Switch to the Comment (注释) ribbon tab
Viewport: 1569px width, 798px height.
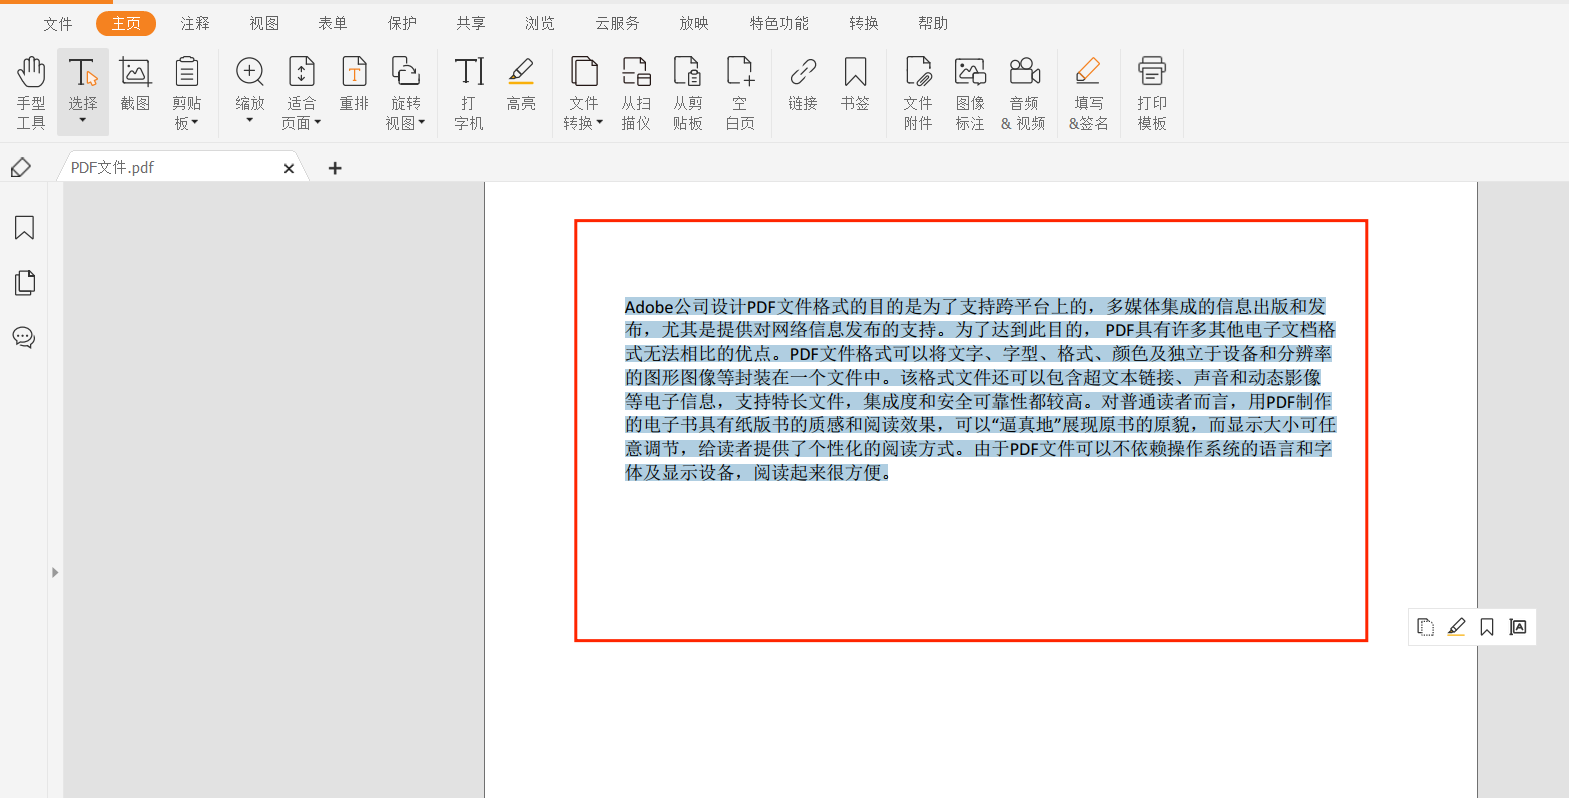(x=195, y=23)
